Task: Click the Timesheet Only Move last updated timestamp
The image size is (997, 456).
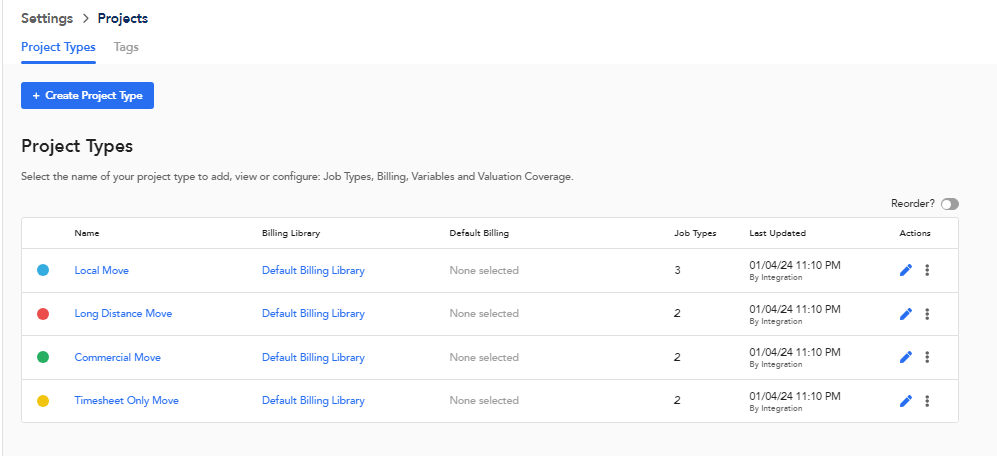Action: click(x=795, y=396)
